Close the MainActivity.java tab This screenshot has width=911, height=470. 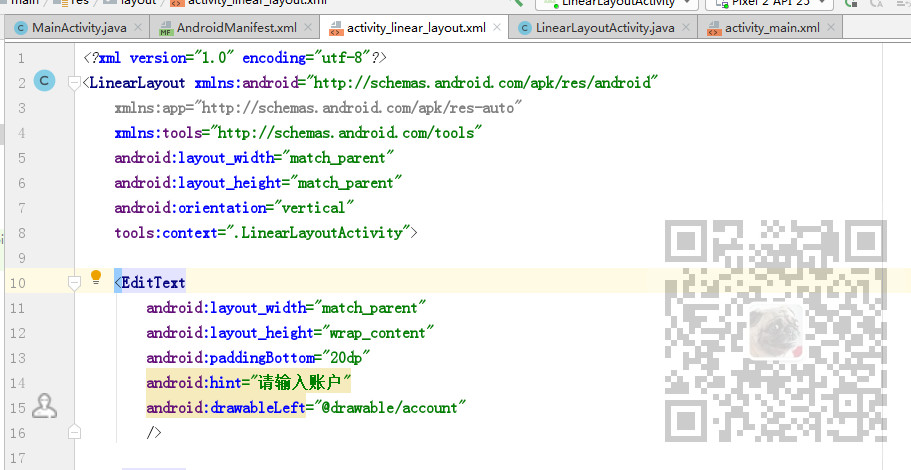click(138, 27)
